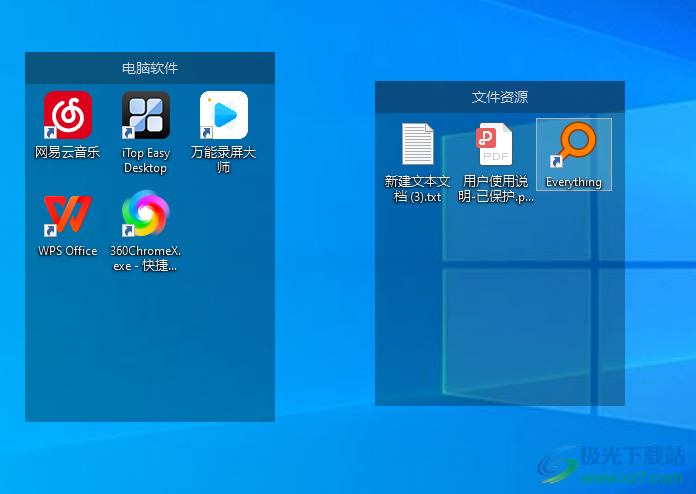696x494 pixels.
Task: Click the 电脑软件 box title bar
Action: 150,68
